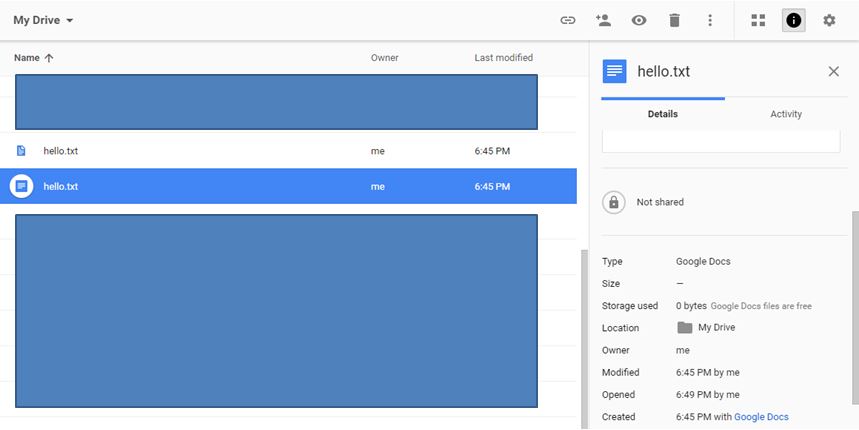The height and width of the screenshot is (430, 859).
Task: Remove file with the trash icon
Action: 674,20
